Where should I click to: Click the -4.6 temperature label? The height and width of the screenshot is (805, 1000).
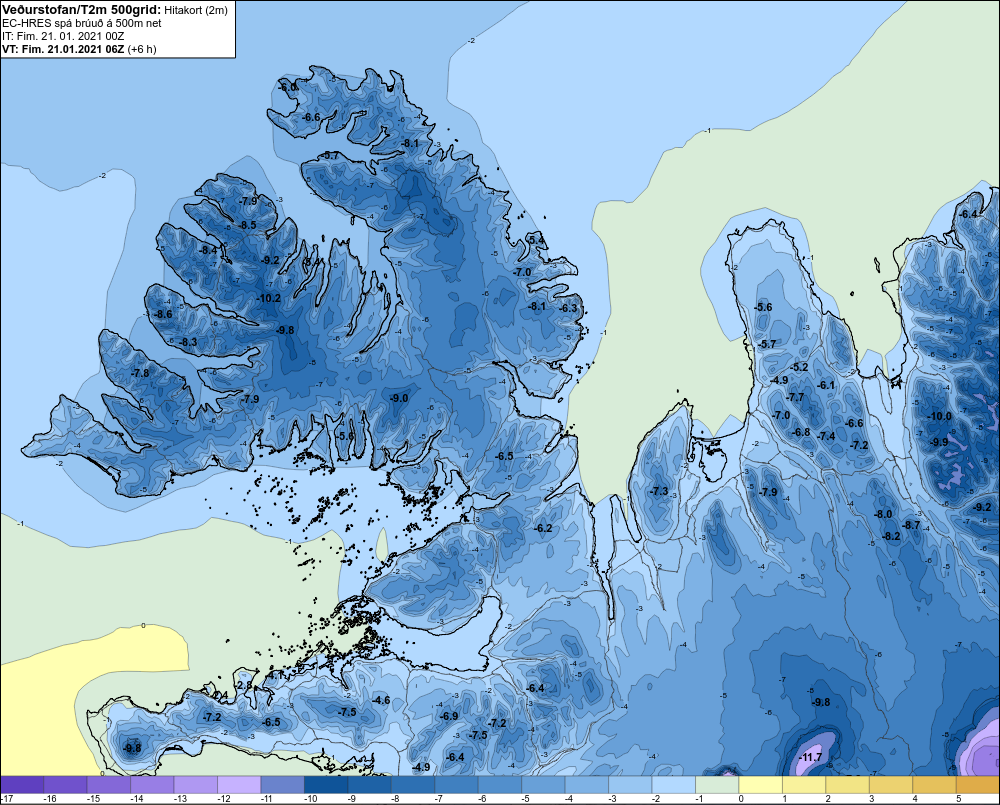click(x=381, y=700)
